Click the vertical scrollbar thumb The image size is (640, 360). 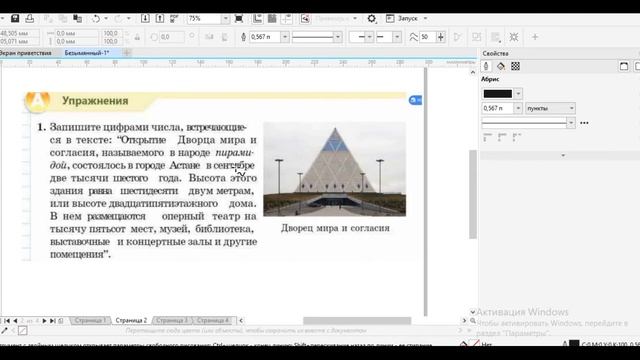point(473,194)
